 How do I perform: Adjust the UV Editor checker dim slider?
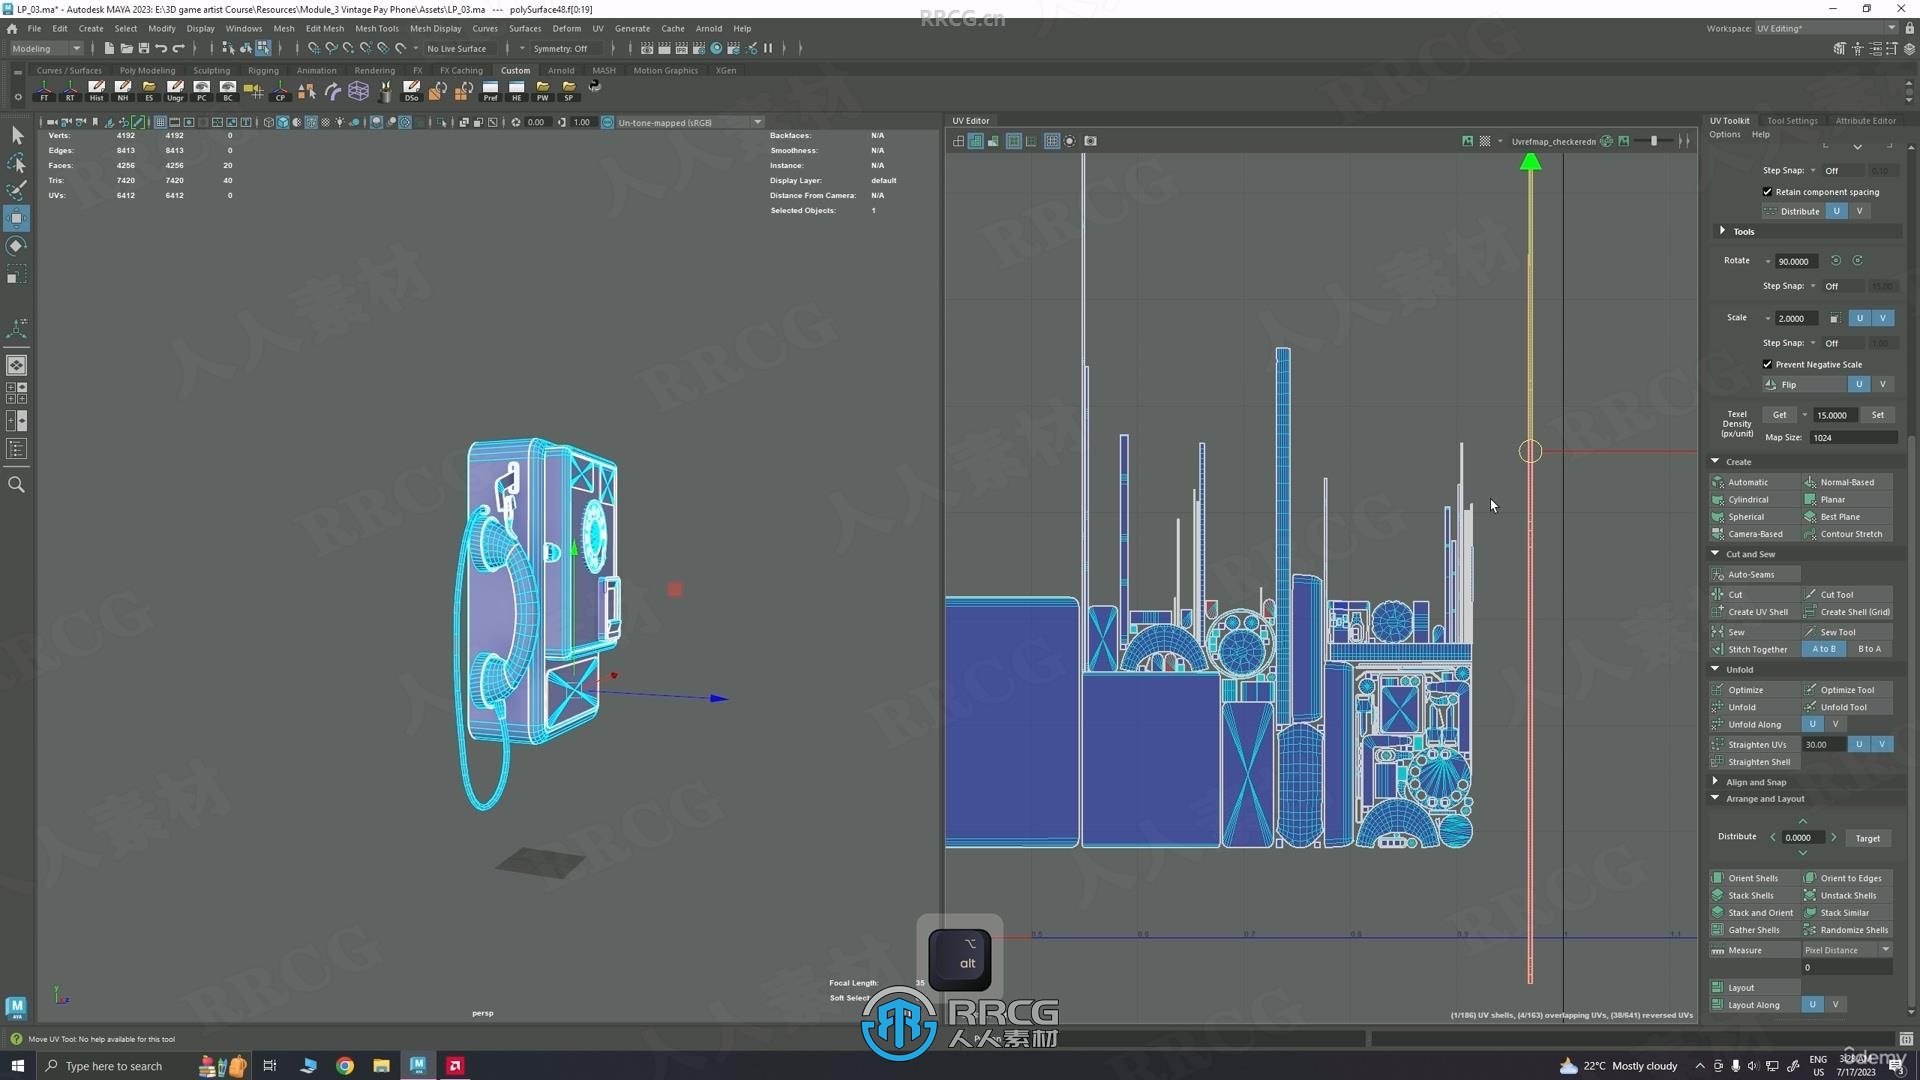1655,141
